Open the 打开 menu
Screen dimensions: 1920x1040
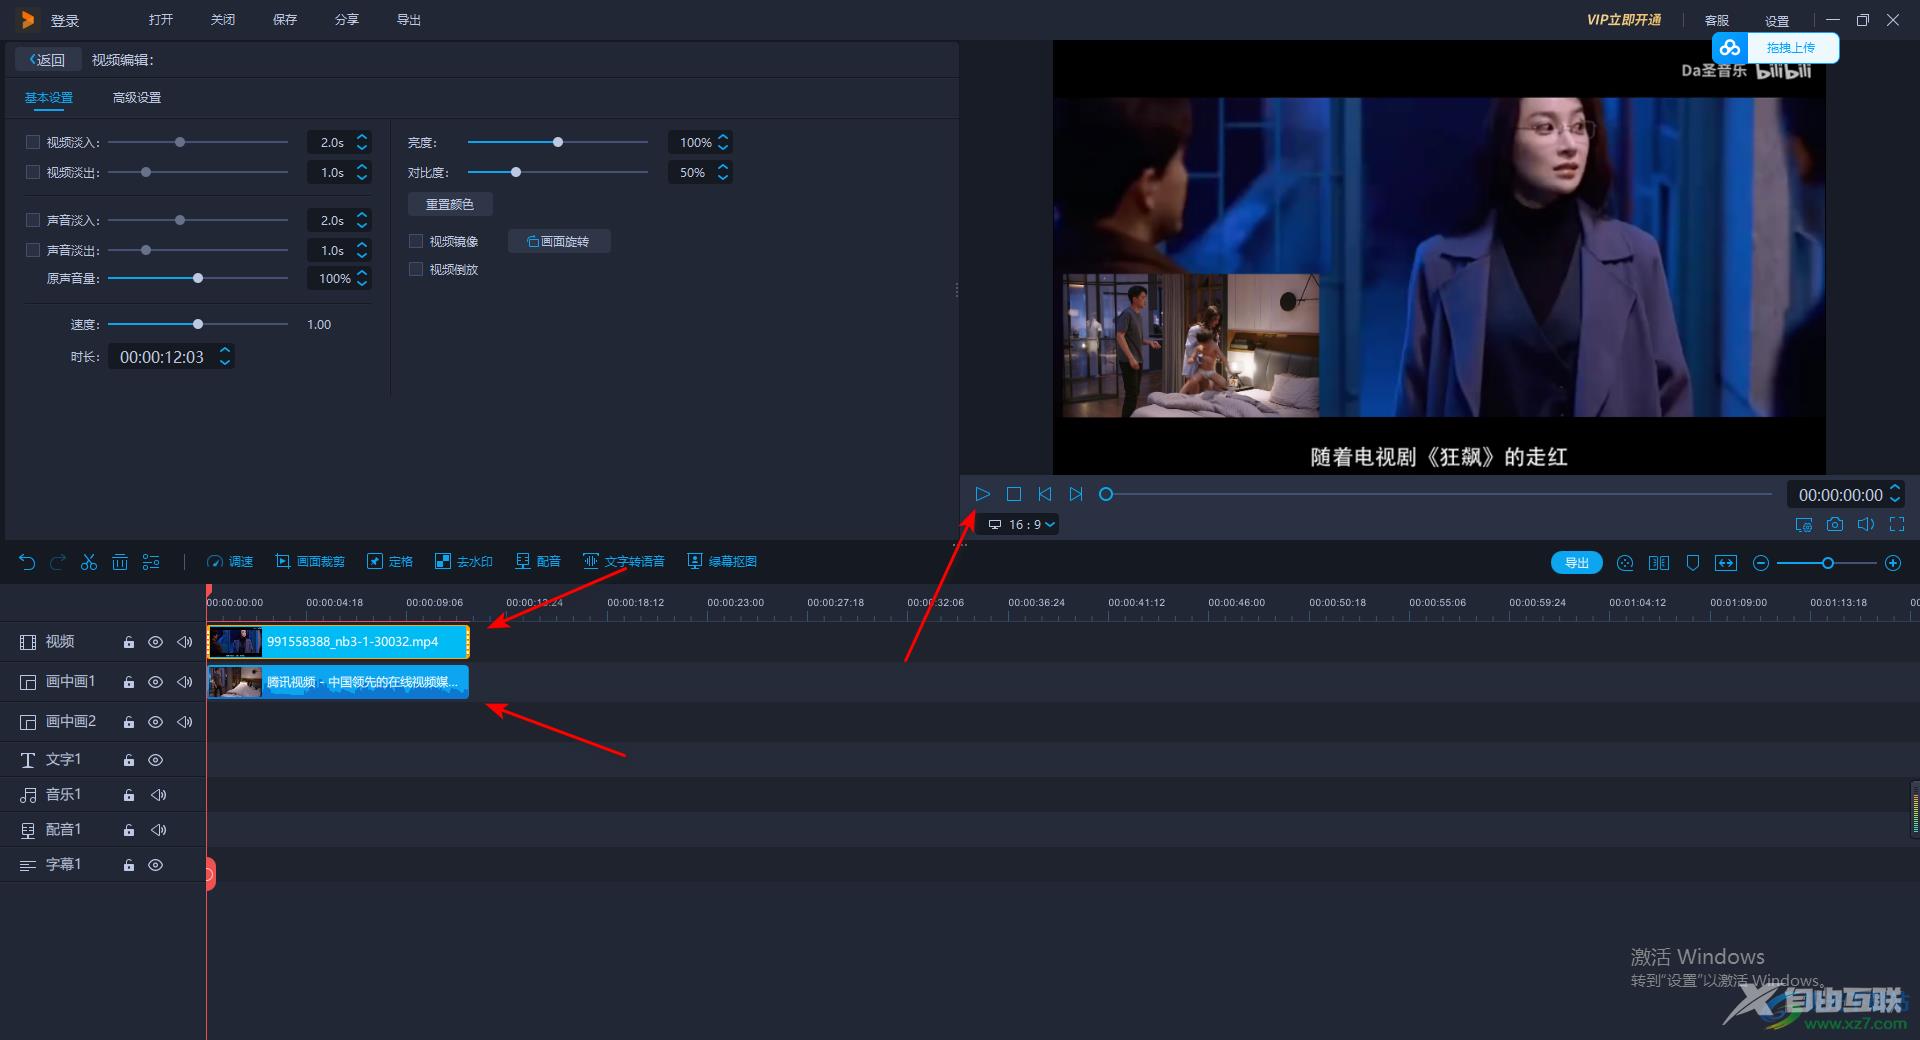[x=161, y=19]
